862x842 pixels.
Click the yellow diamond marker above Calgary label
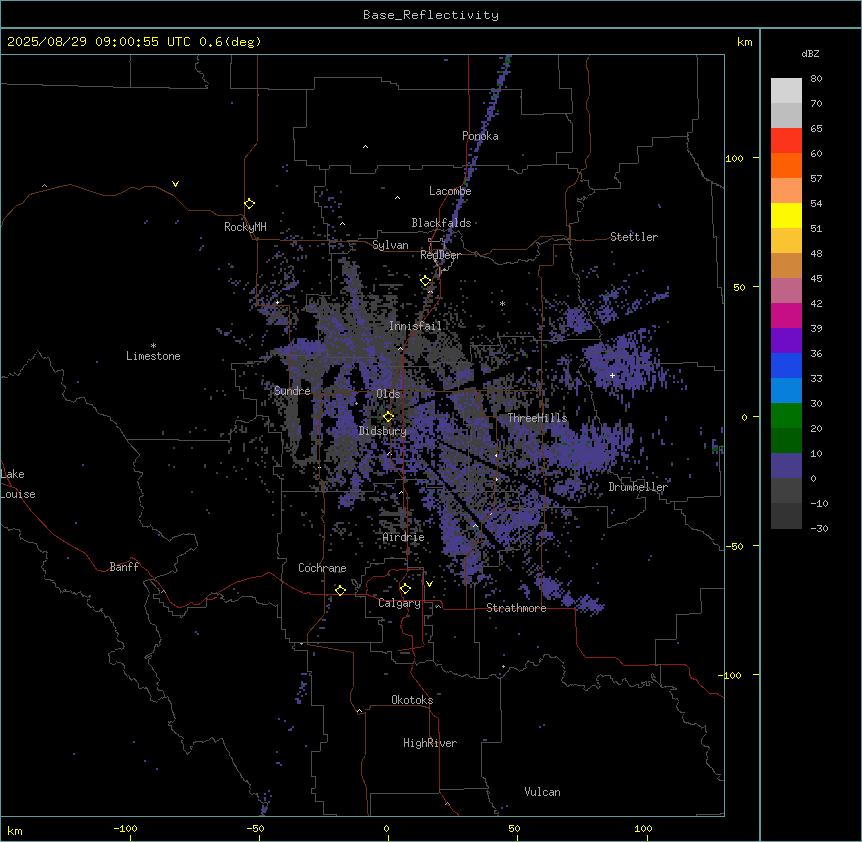405,589
